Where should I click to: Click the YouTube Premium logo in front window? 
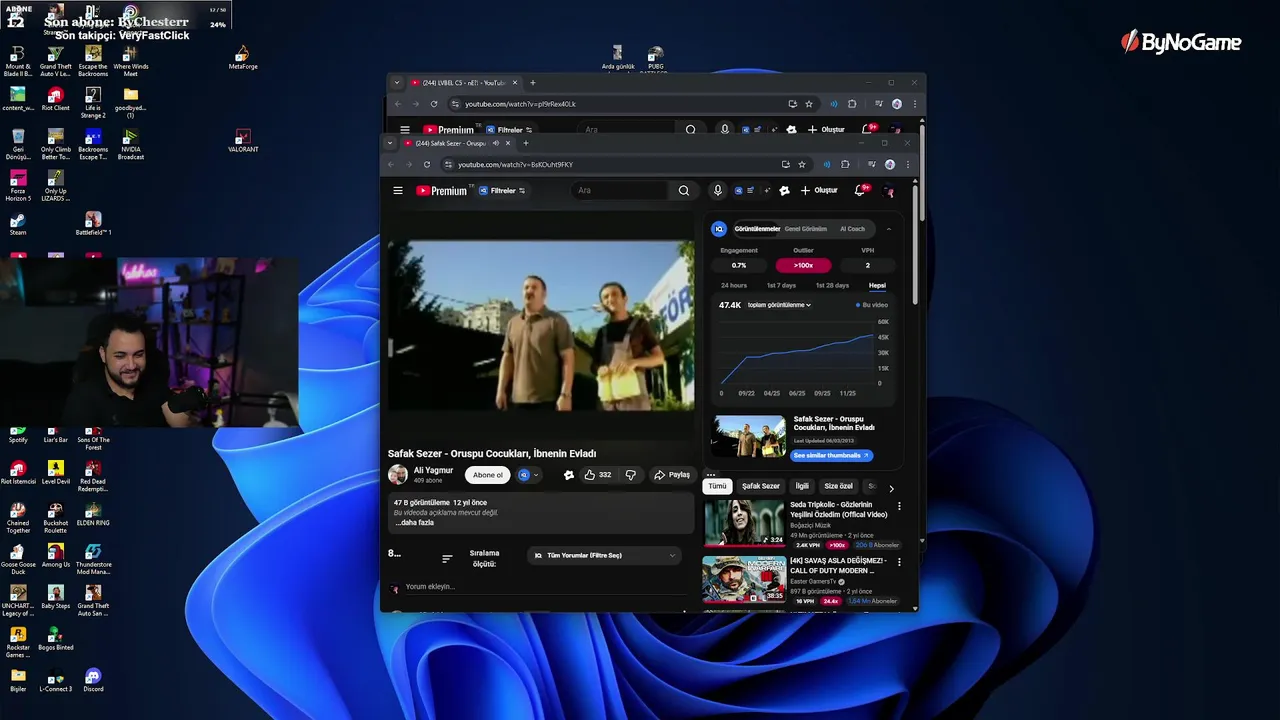tap(442, 190)
